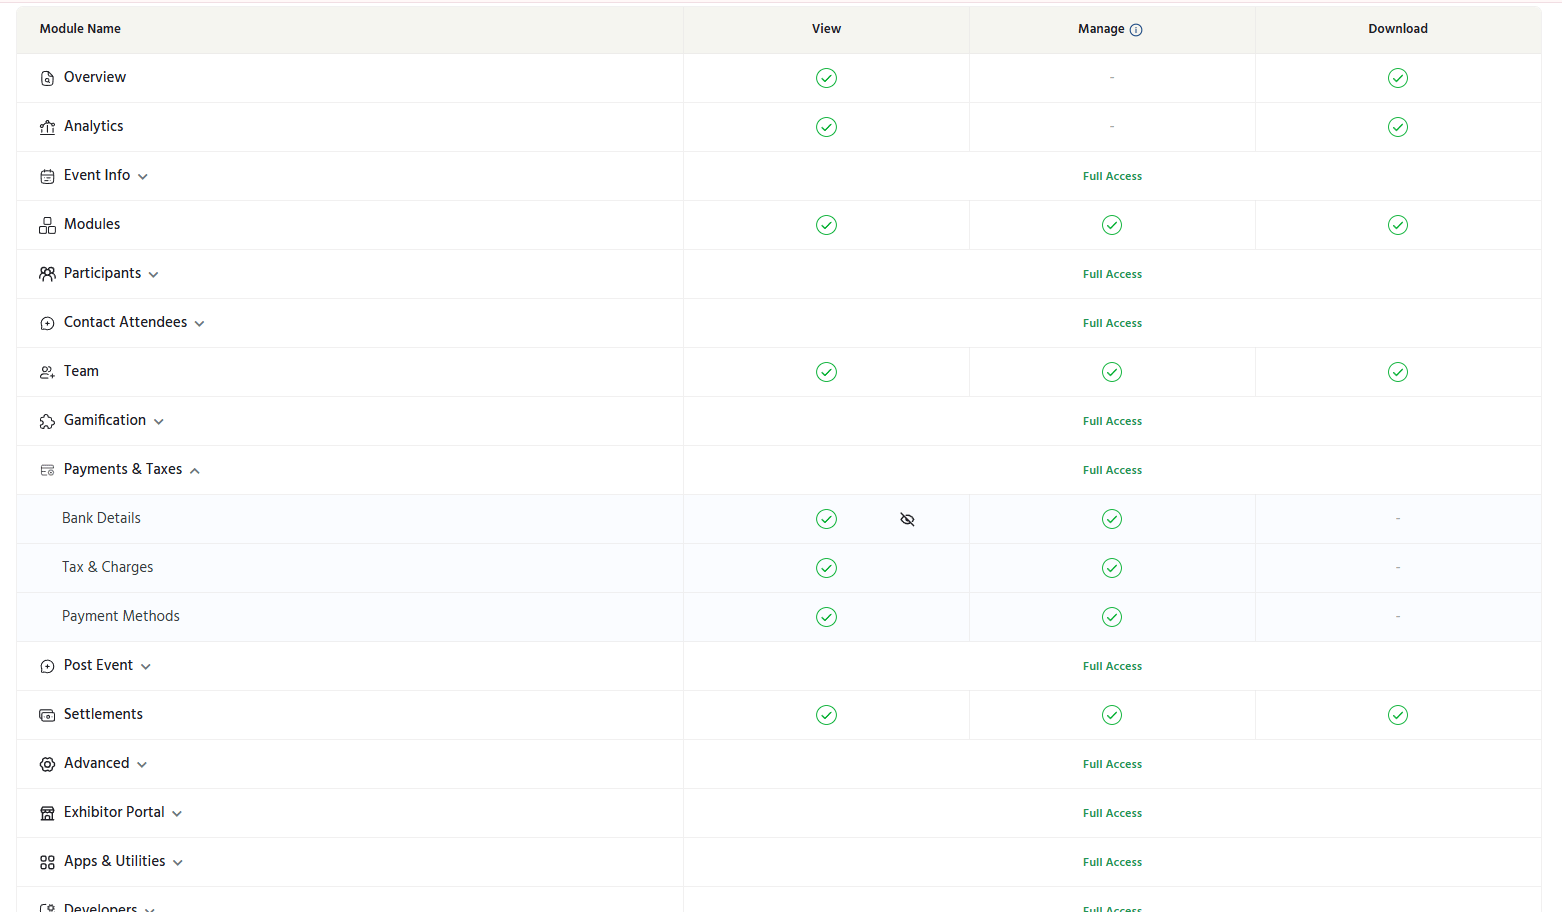The image size is (1562, 912).
Task: Click the Participants people icon
Action: pyautogui.click(x=47, y=274)
